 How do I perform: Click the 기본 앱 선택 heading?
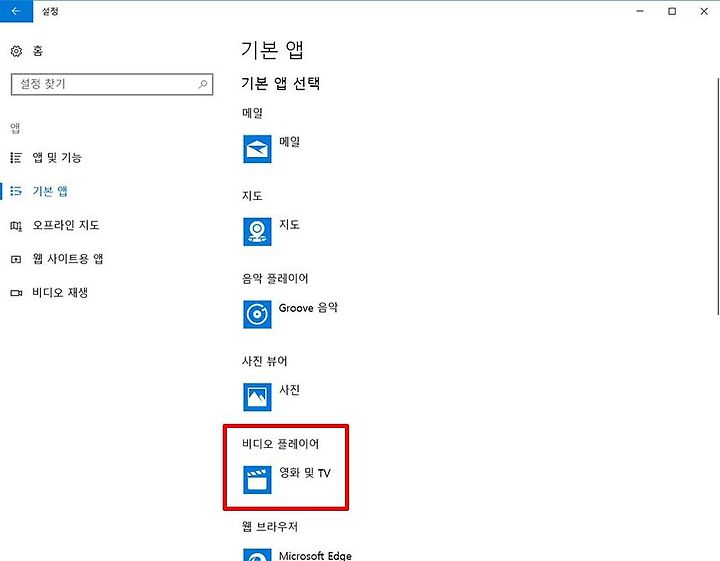[281, 83]
